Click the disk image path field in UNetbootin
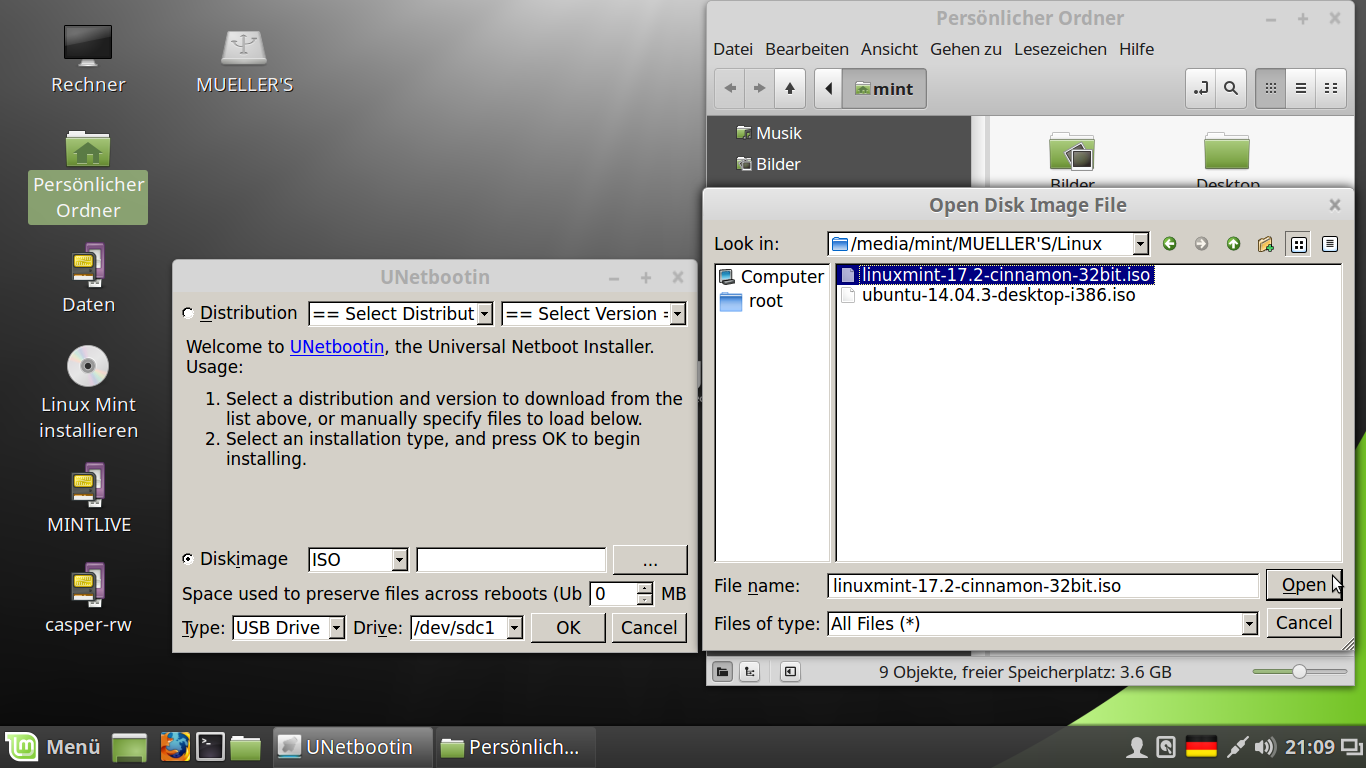The height and width of the screenshot is (768, 1366). click(511, 560)
